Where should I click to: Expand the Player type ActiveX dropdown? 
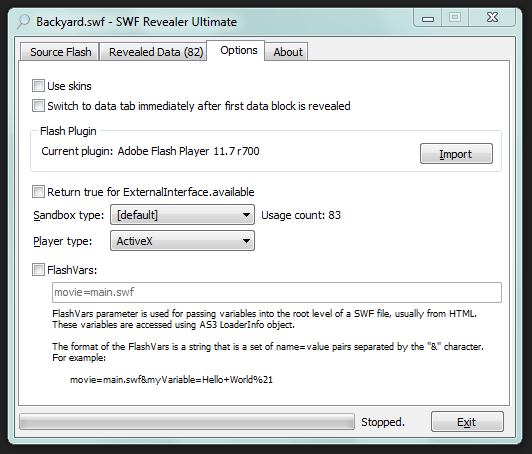(182, 241)
